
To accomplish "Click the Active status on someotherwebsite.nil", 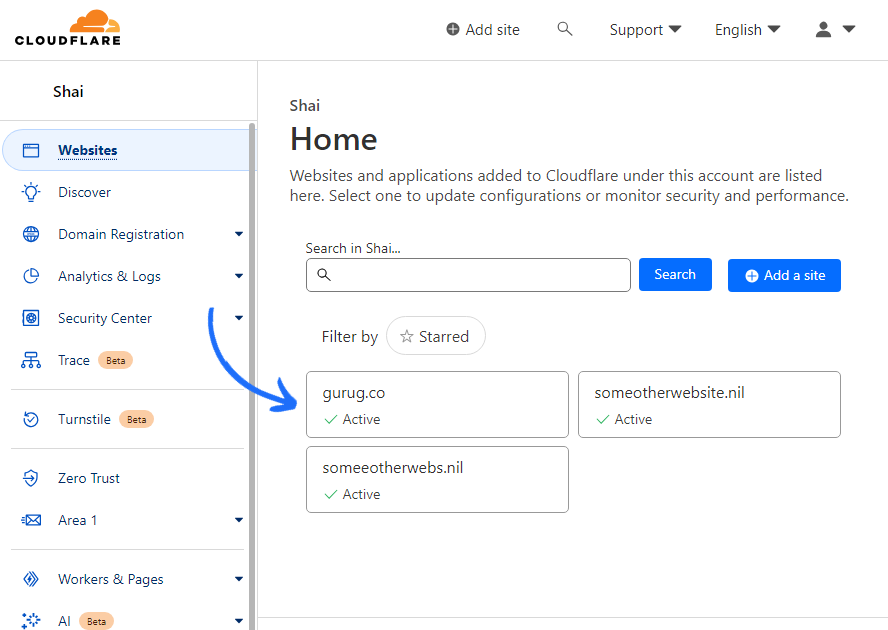I will 624,419.
